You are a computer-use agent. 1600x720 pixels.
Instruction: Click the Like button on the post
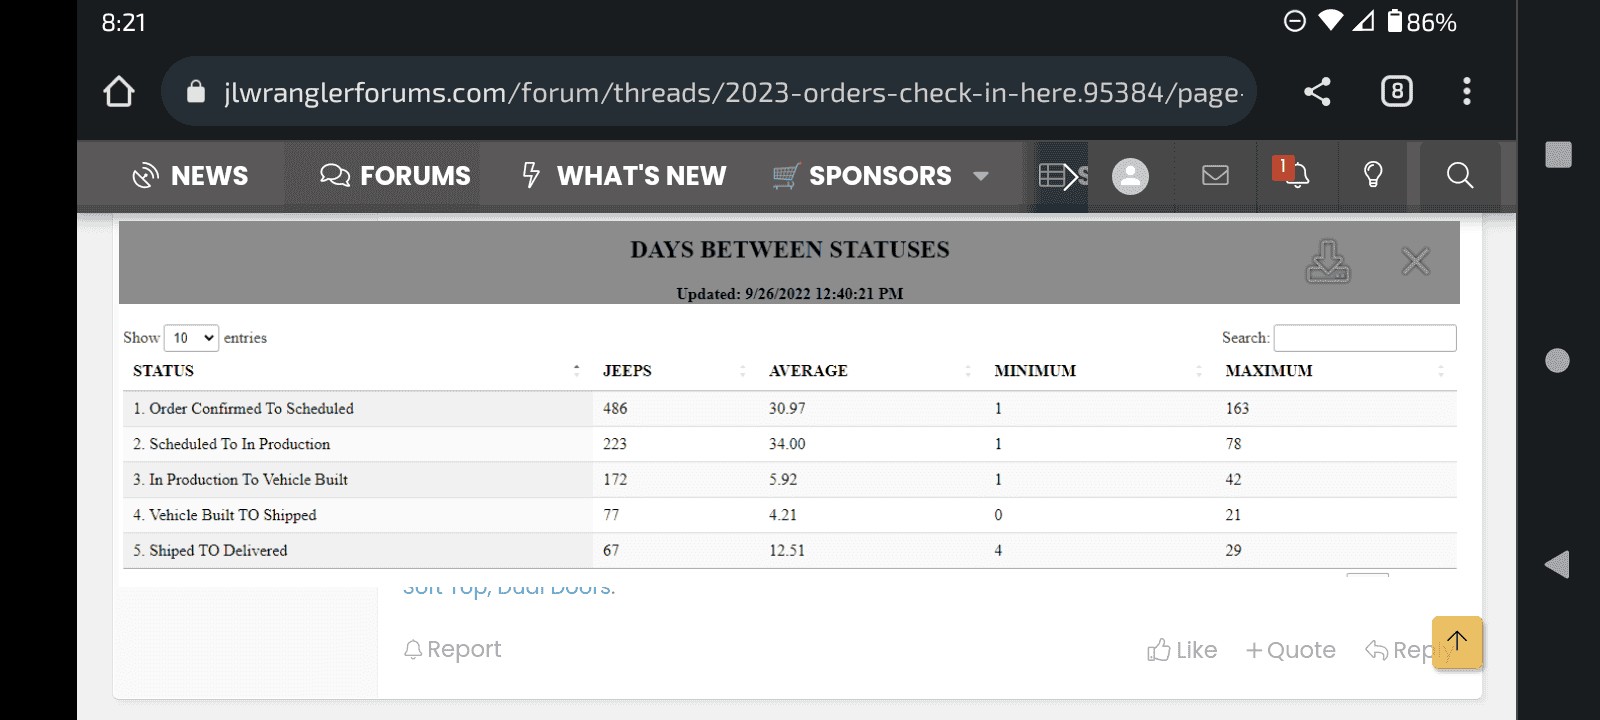pos(1182,650)
